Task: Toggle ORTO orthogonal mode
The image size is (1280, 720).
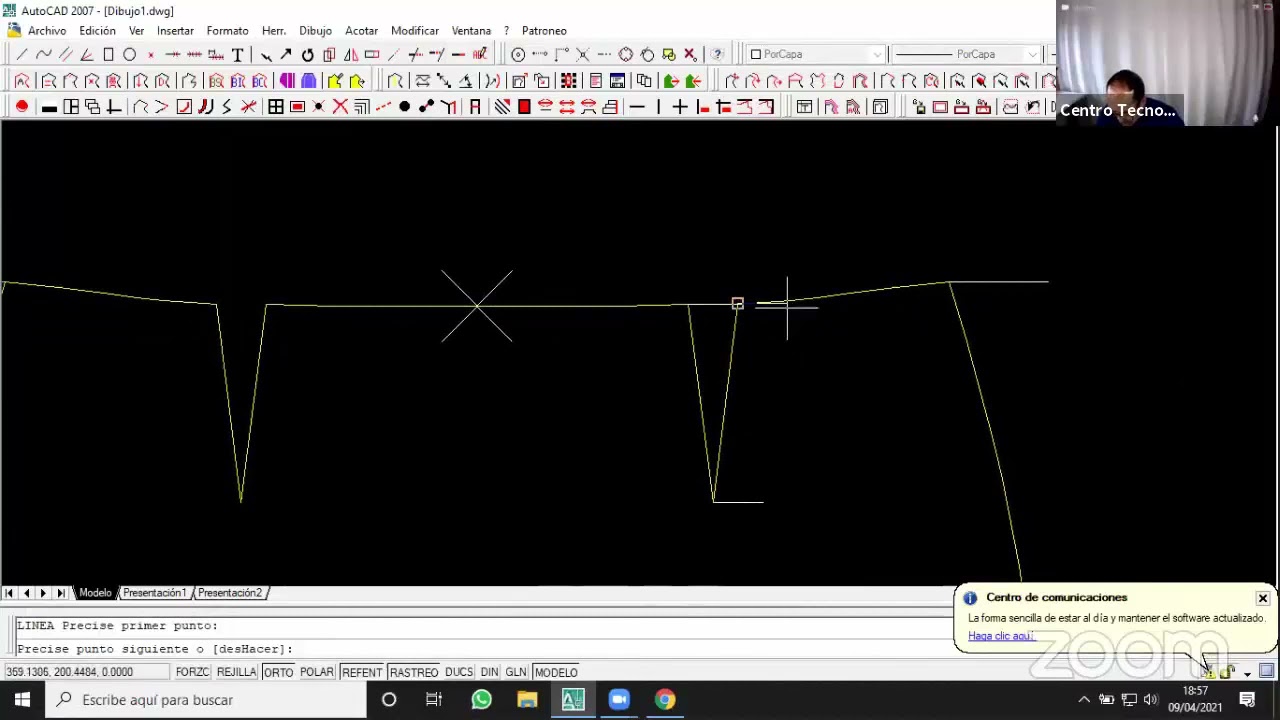Action: point(278,672)
